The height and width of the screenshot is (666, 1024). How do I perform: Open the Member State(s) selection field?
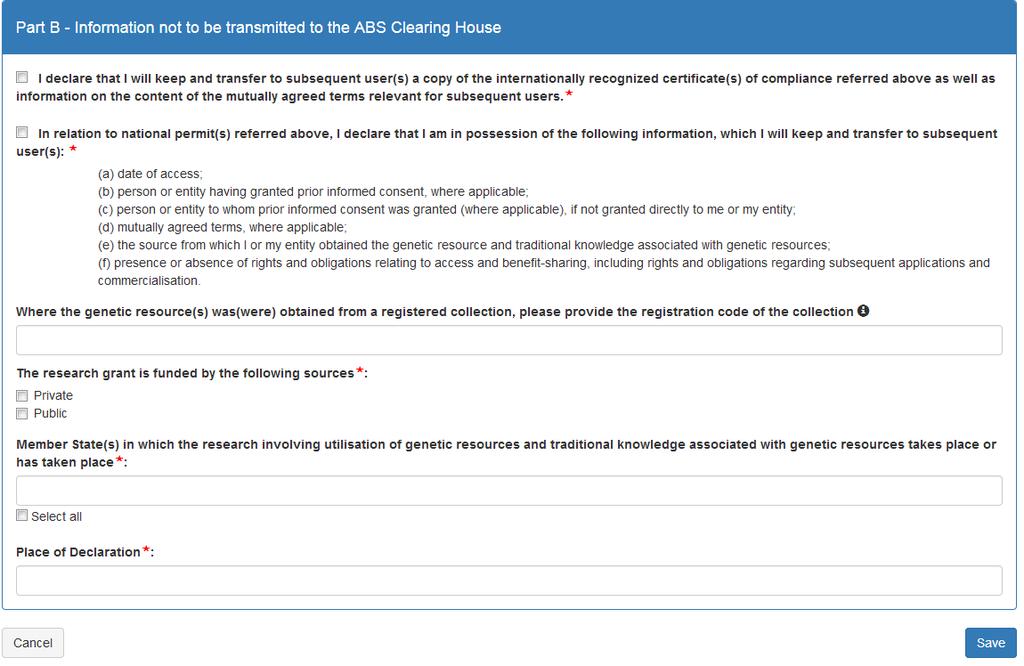point(509,490)
